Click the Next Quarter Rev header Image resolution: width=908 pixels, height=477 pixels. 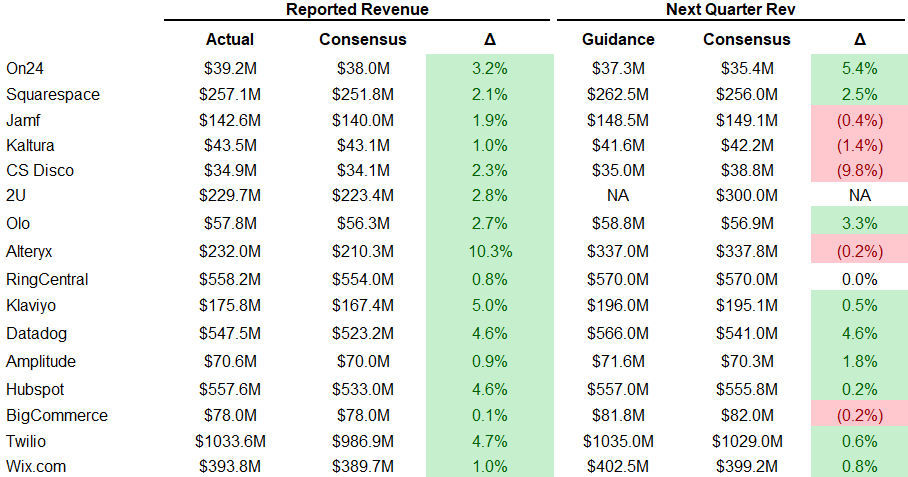[730, 9]
